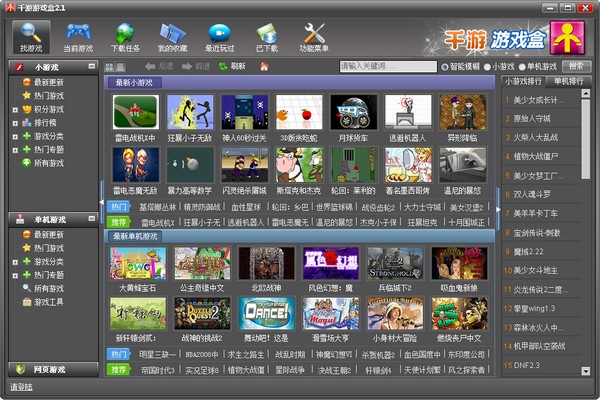
Task: Expand 游戏分类 under 小游戏 section
Action: [x=14, y=134]
